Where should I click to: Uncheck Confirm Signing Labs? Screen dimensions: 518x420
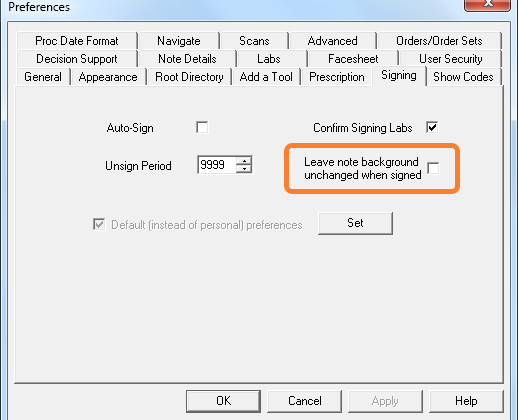click(432, 127)
